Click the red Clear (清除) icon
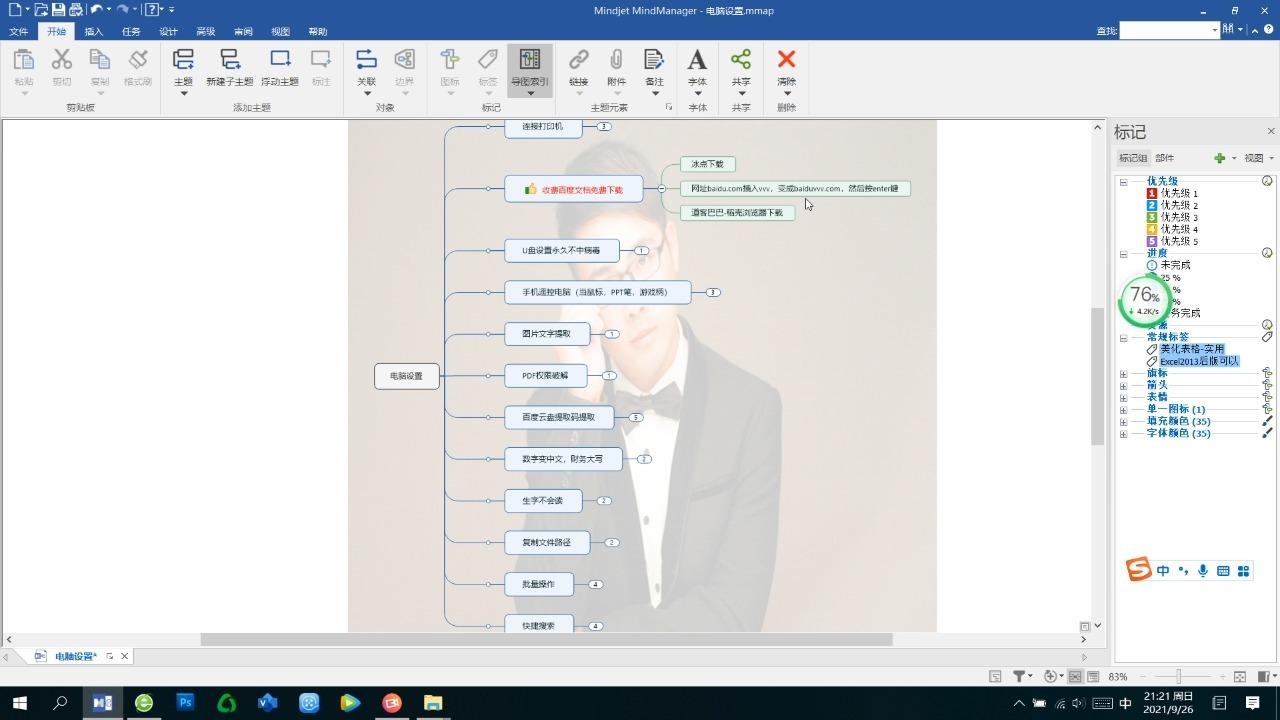 pos(787,61)
